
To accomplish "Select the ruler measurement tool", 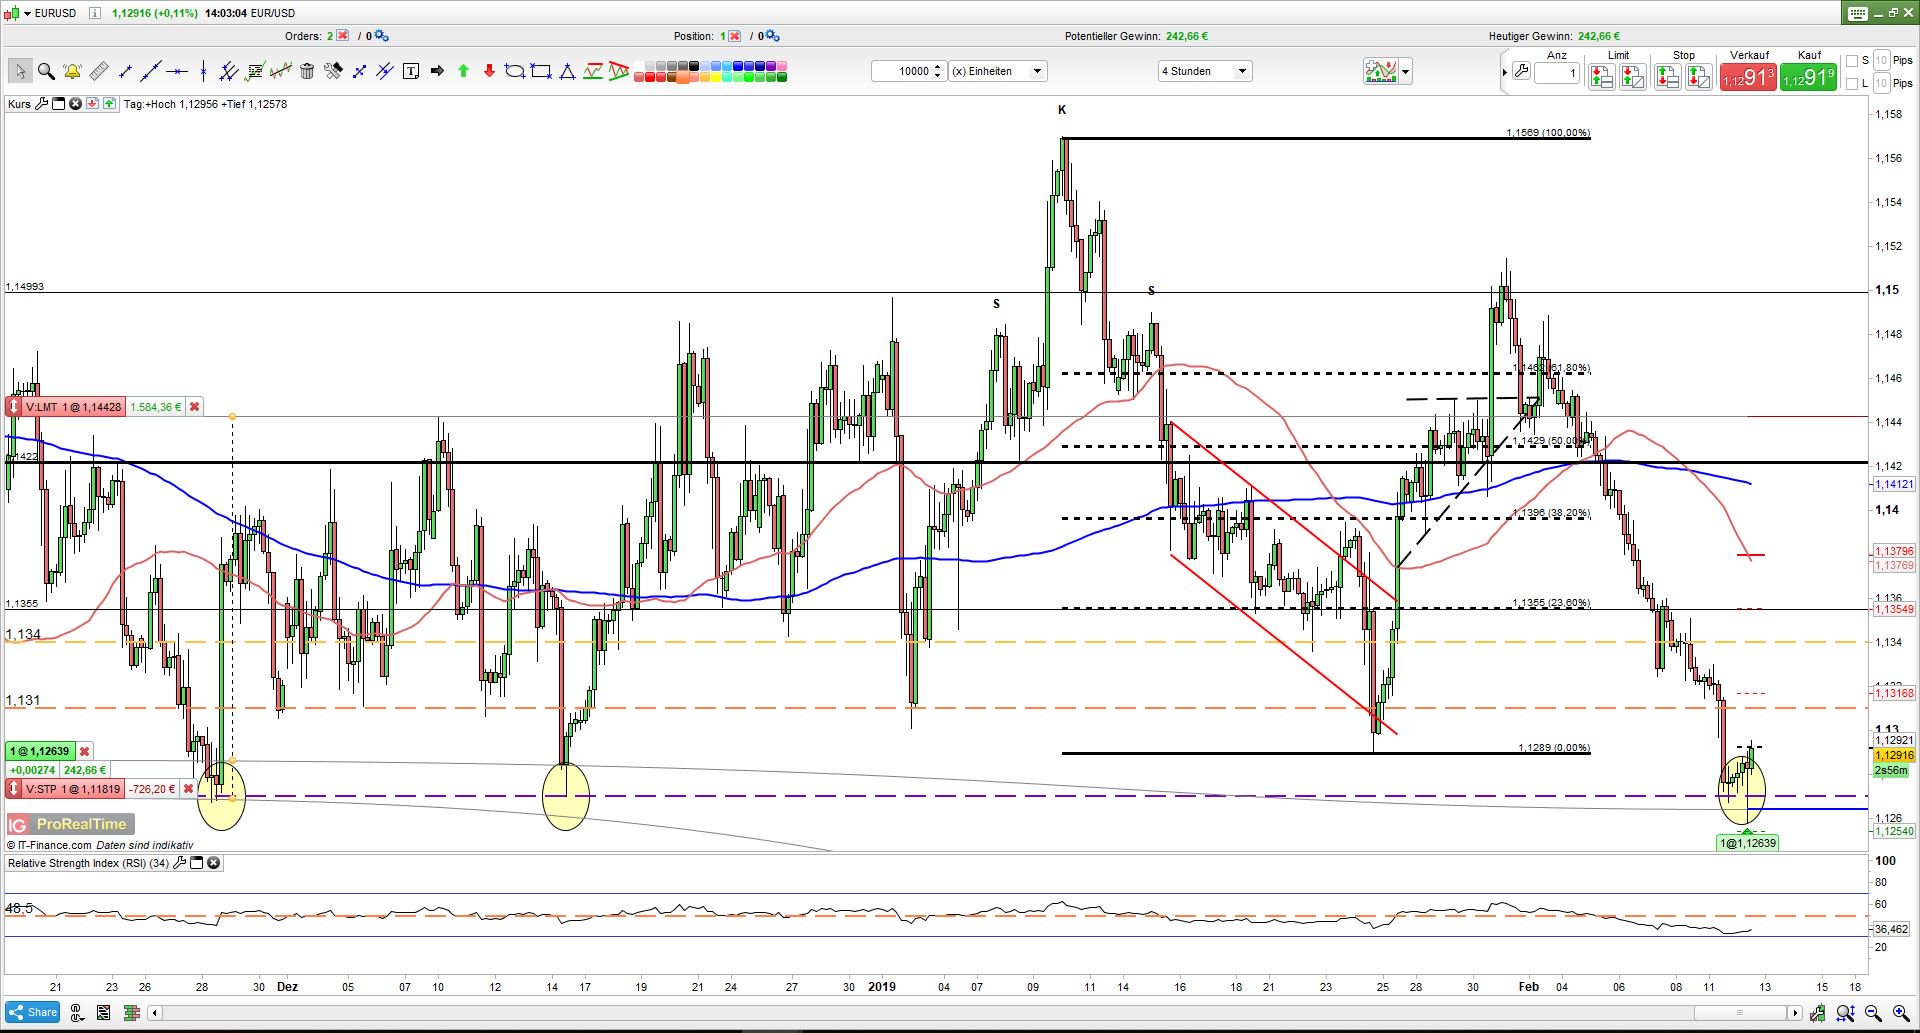I will [x=97, y=71].
